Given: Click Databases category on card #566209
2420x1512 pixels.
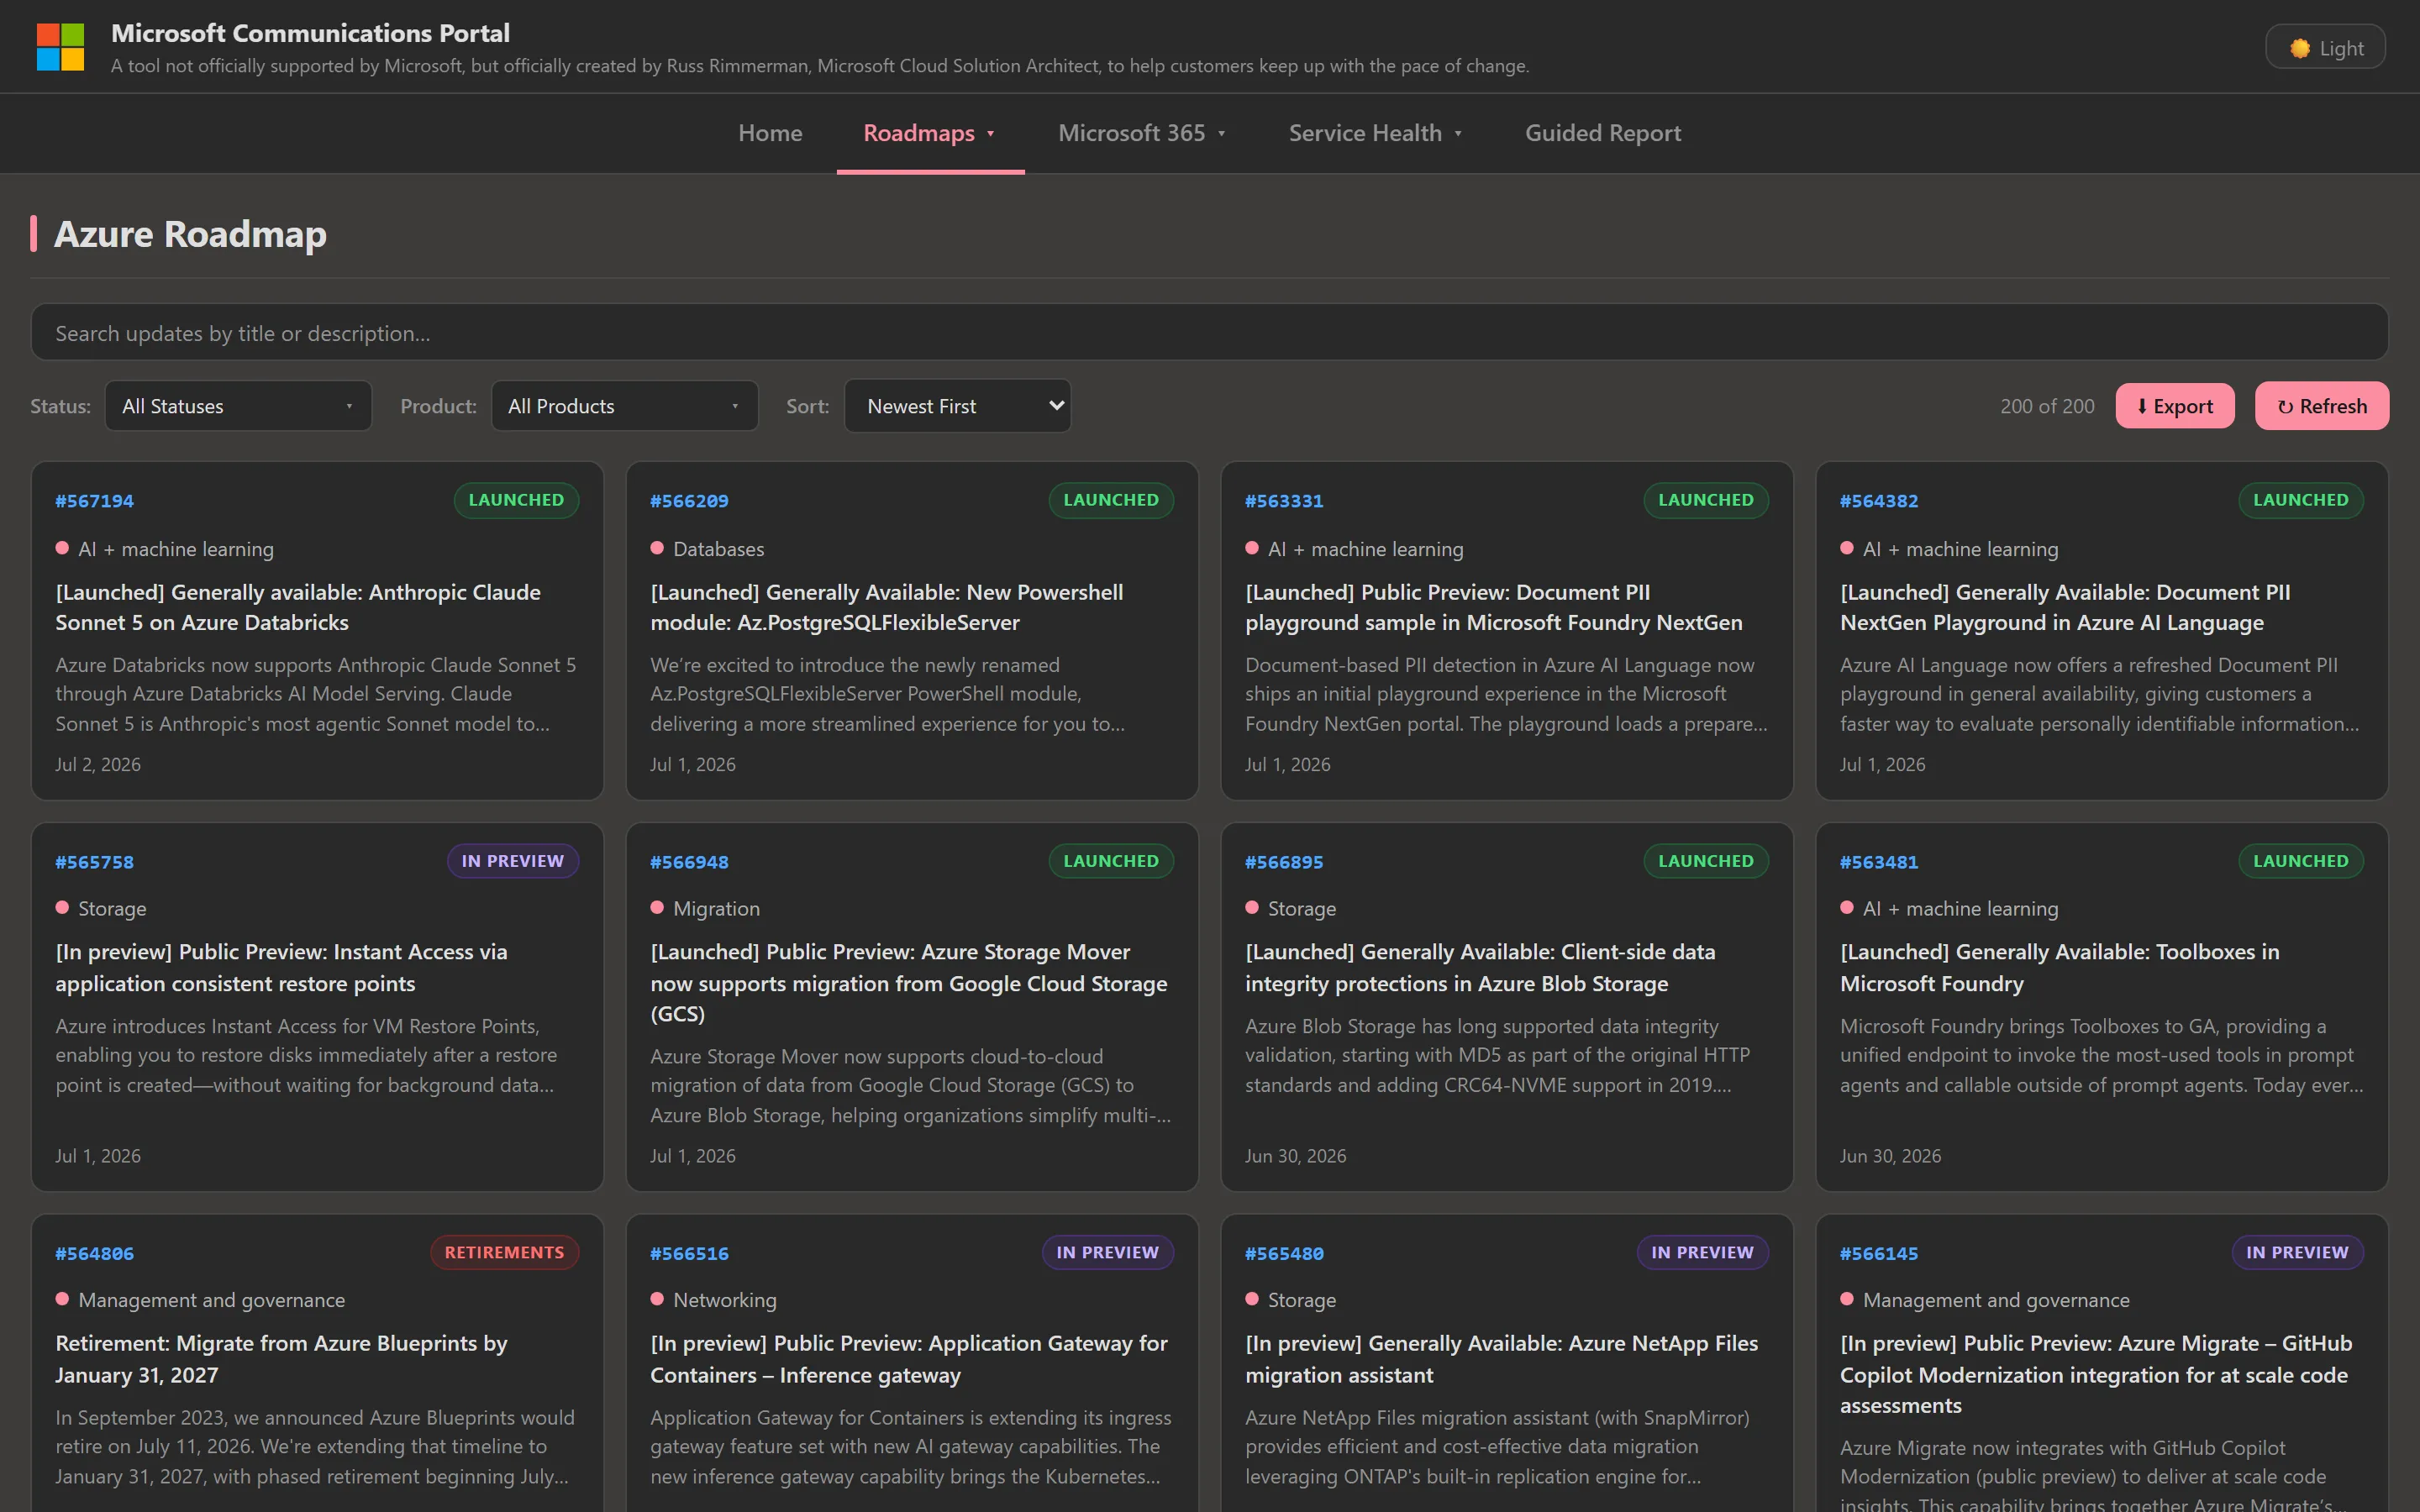Looking at the screenshot, I should click(718, 549).
